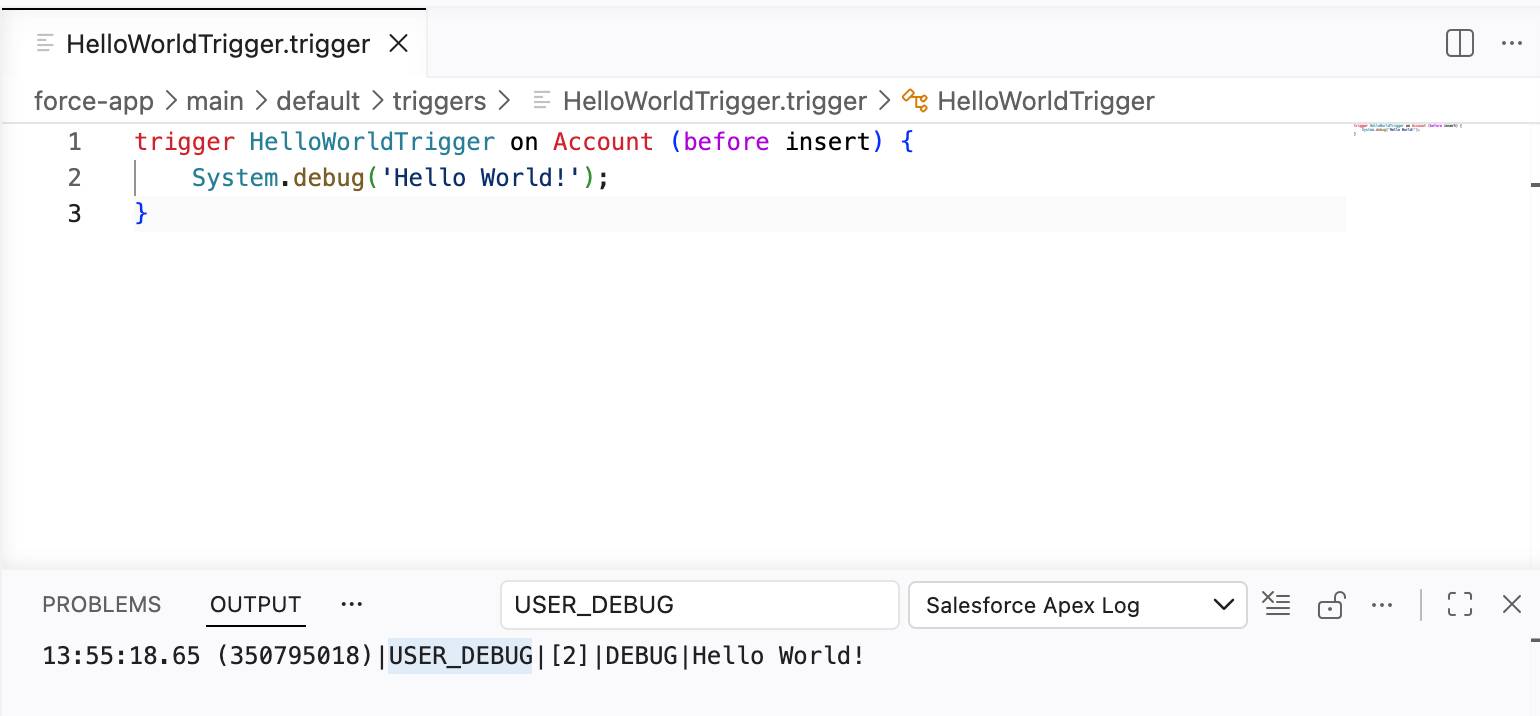Image resolution: width=1540 pixels, height=716 pixels.
Task: Click line number 2 in the gutter
Action: click(x=75, y=178)
